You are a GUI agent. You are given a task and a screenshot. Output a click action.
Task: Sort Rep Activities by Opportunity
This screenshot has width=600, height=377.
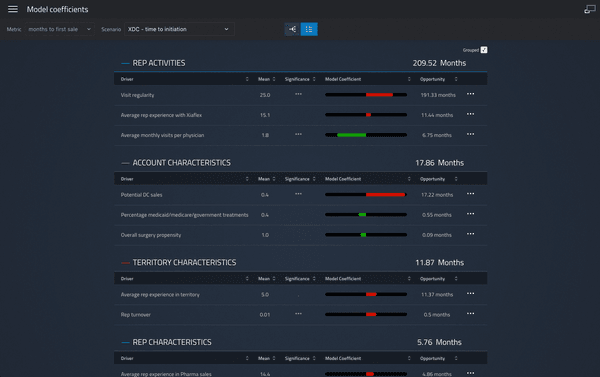point(456,79)
